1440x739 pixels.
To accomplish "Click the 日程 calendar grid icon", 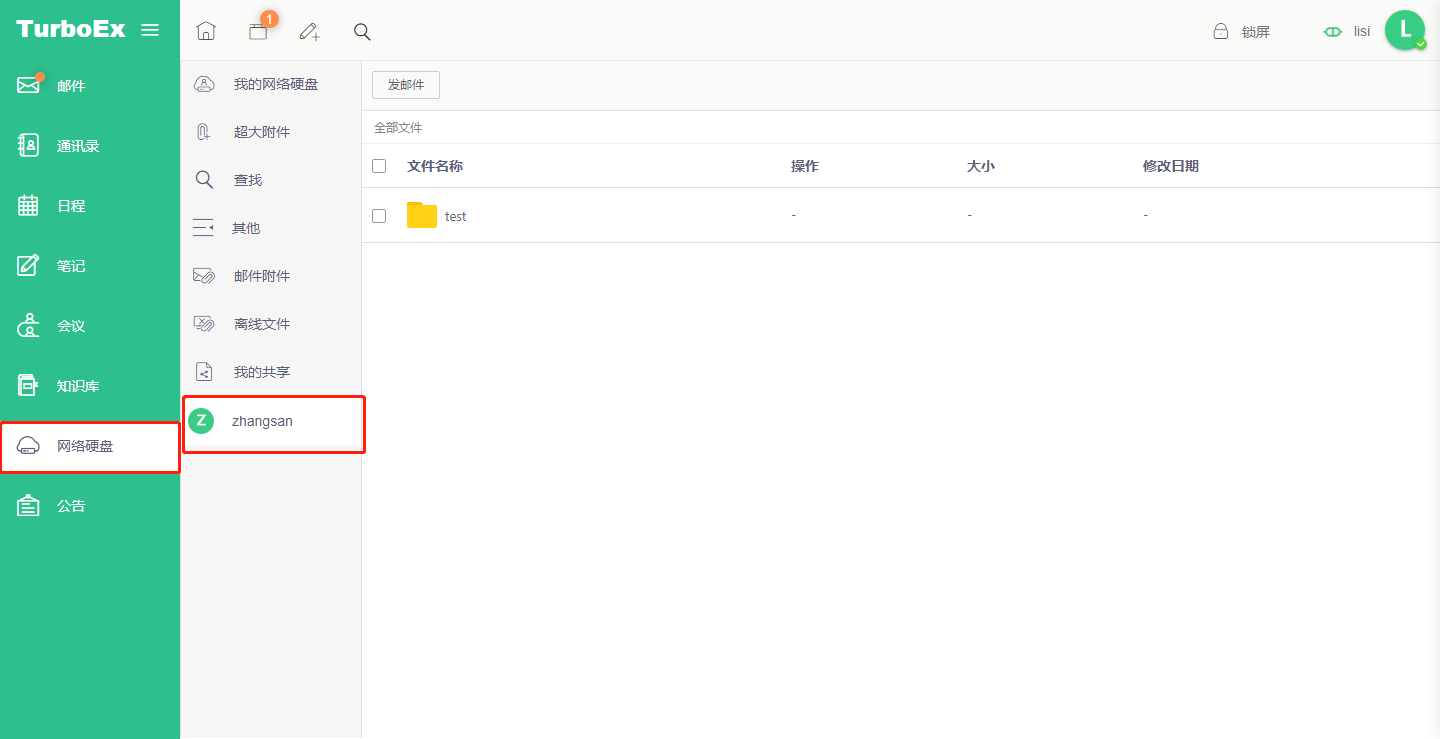I will 28,205.
